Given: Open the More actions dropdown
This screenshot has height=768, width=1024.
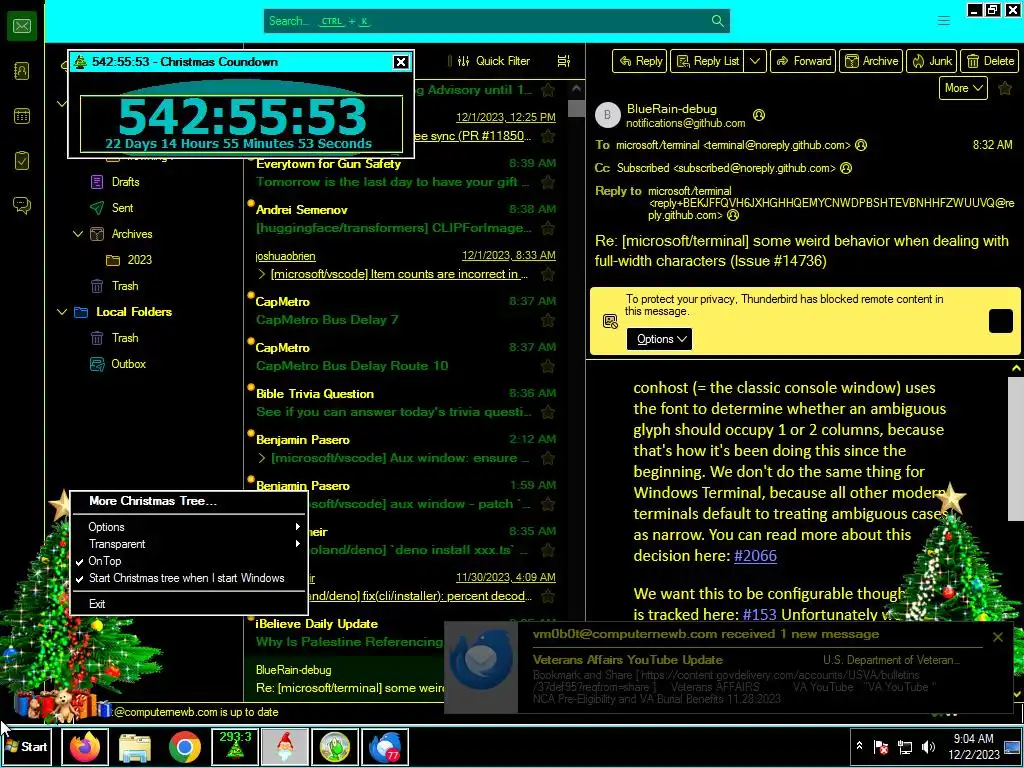Looking at the screenshot, I should coord(963,88).
